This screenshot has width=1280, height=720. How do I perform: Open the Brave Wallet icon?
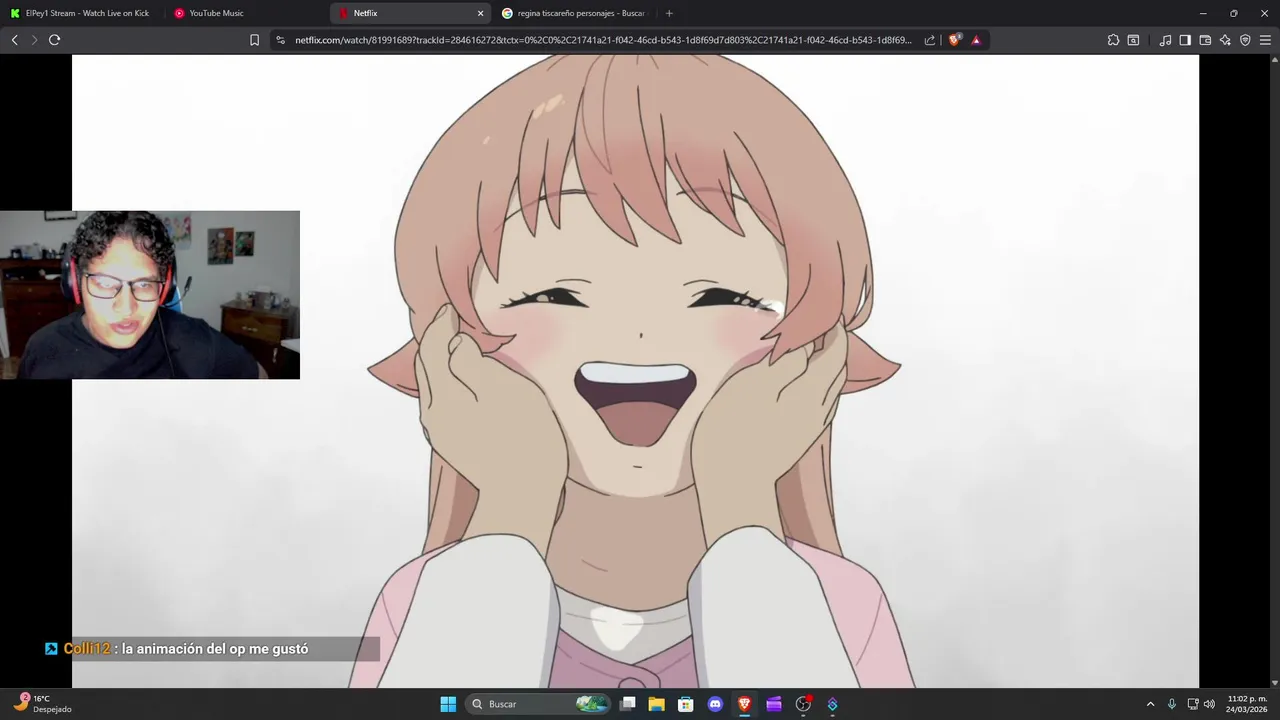click(1205, 40)
